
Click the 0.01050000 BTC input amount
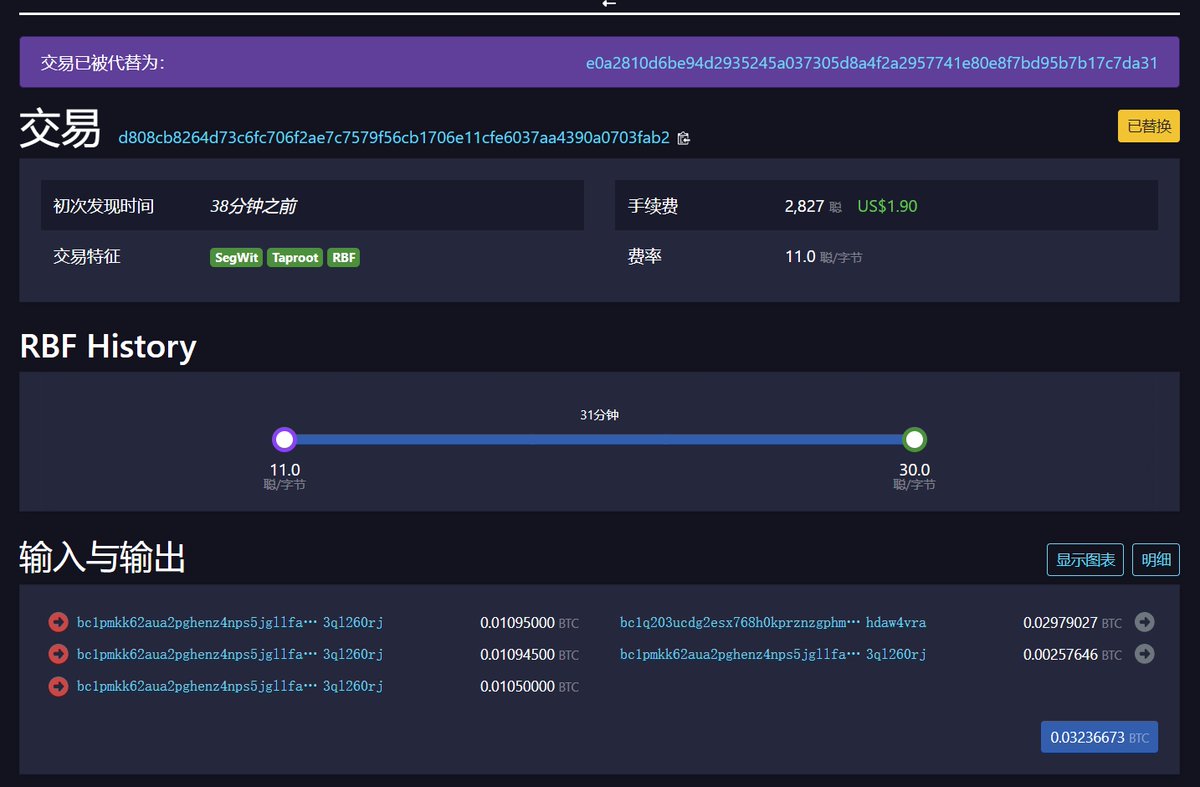pos(529,686)
